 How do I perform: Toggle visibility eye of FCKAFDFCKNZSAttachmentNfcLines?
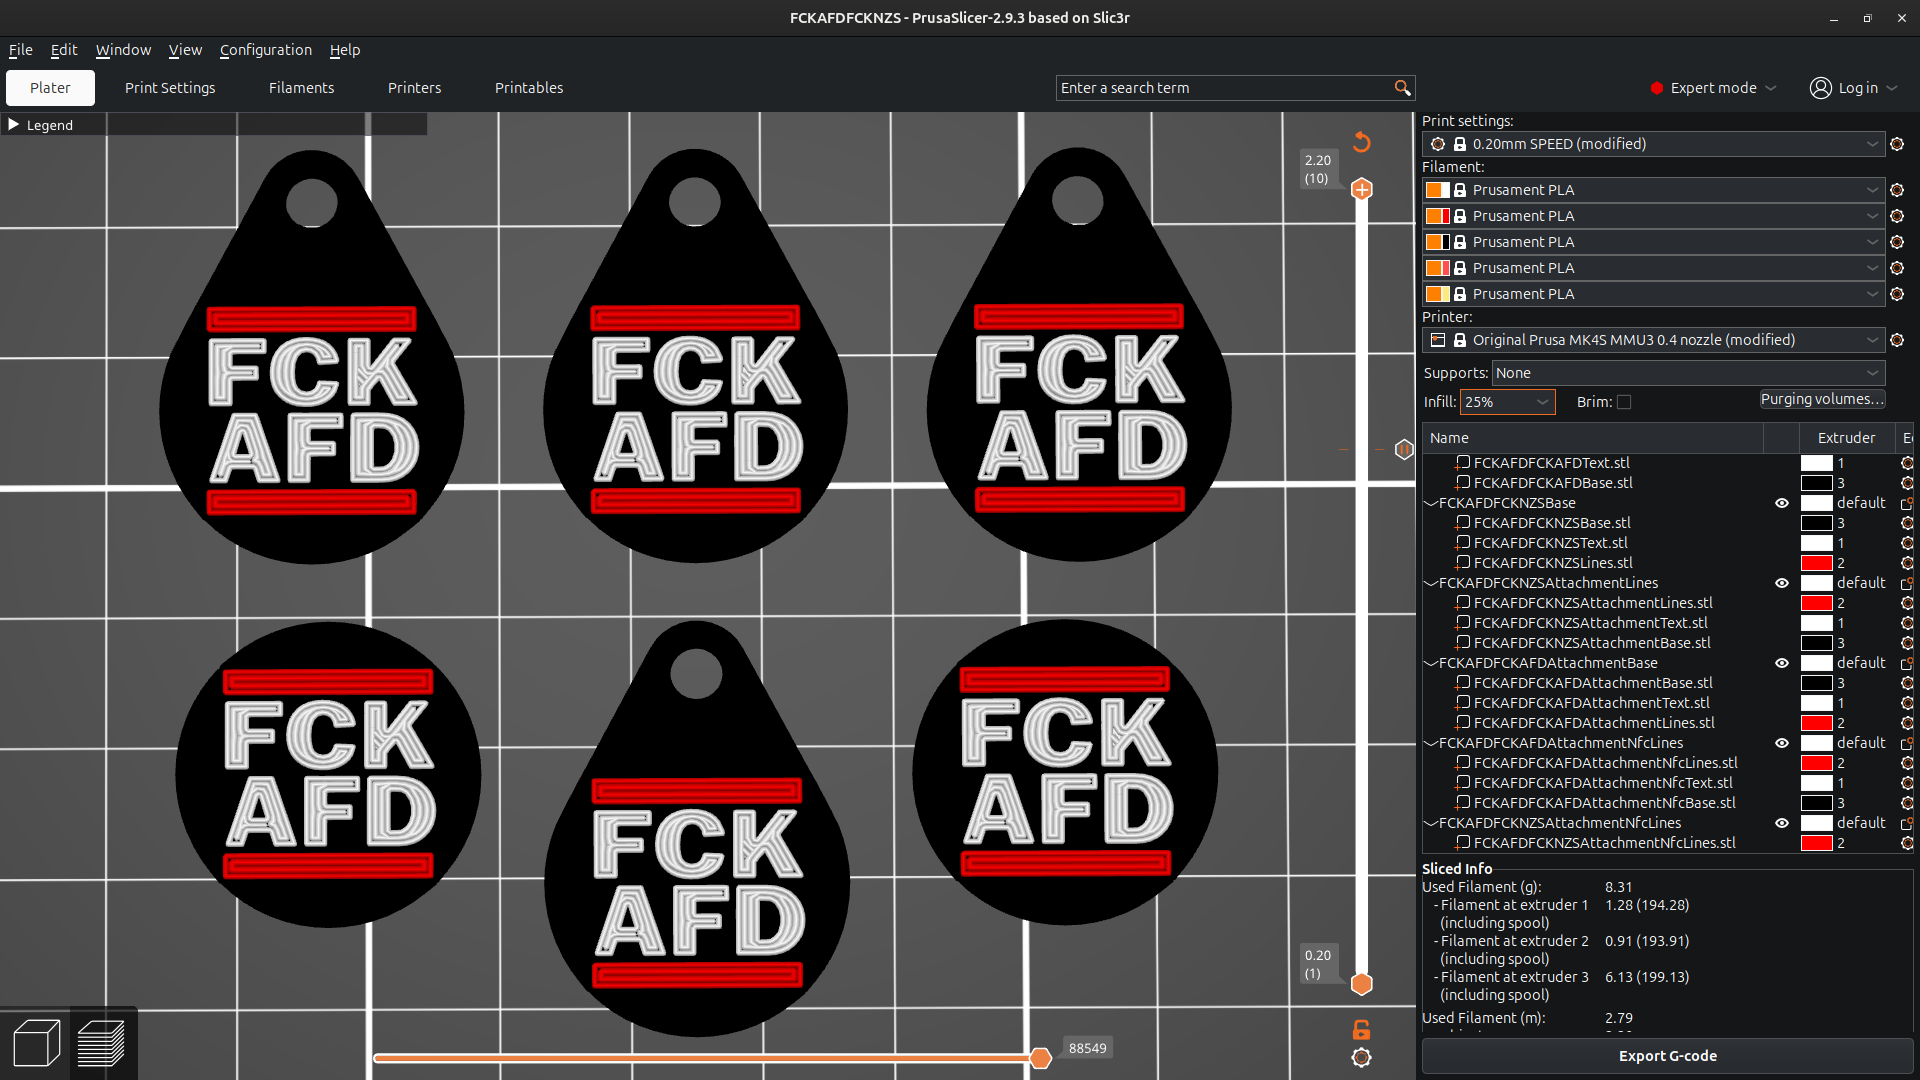[1781, 823]
